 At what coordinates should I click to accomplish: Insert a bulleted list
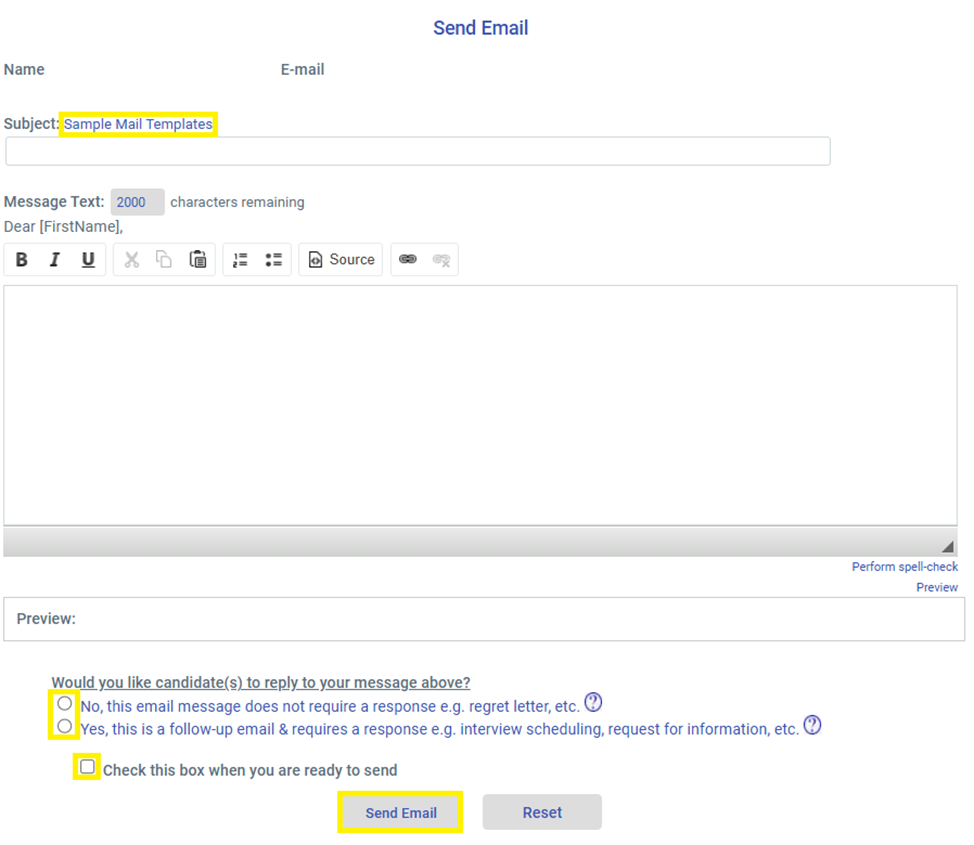tap(273, 260)
